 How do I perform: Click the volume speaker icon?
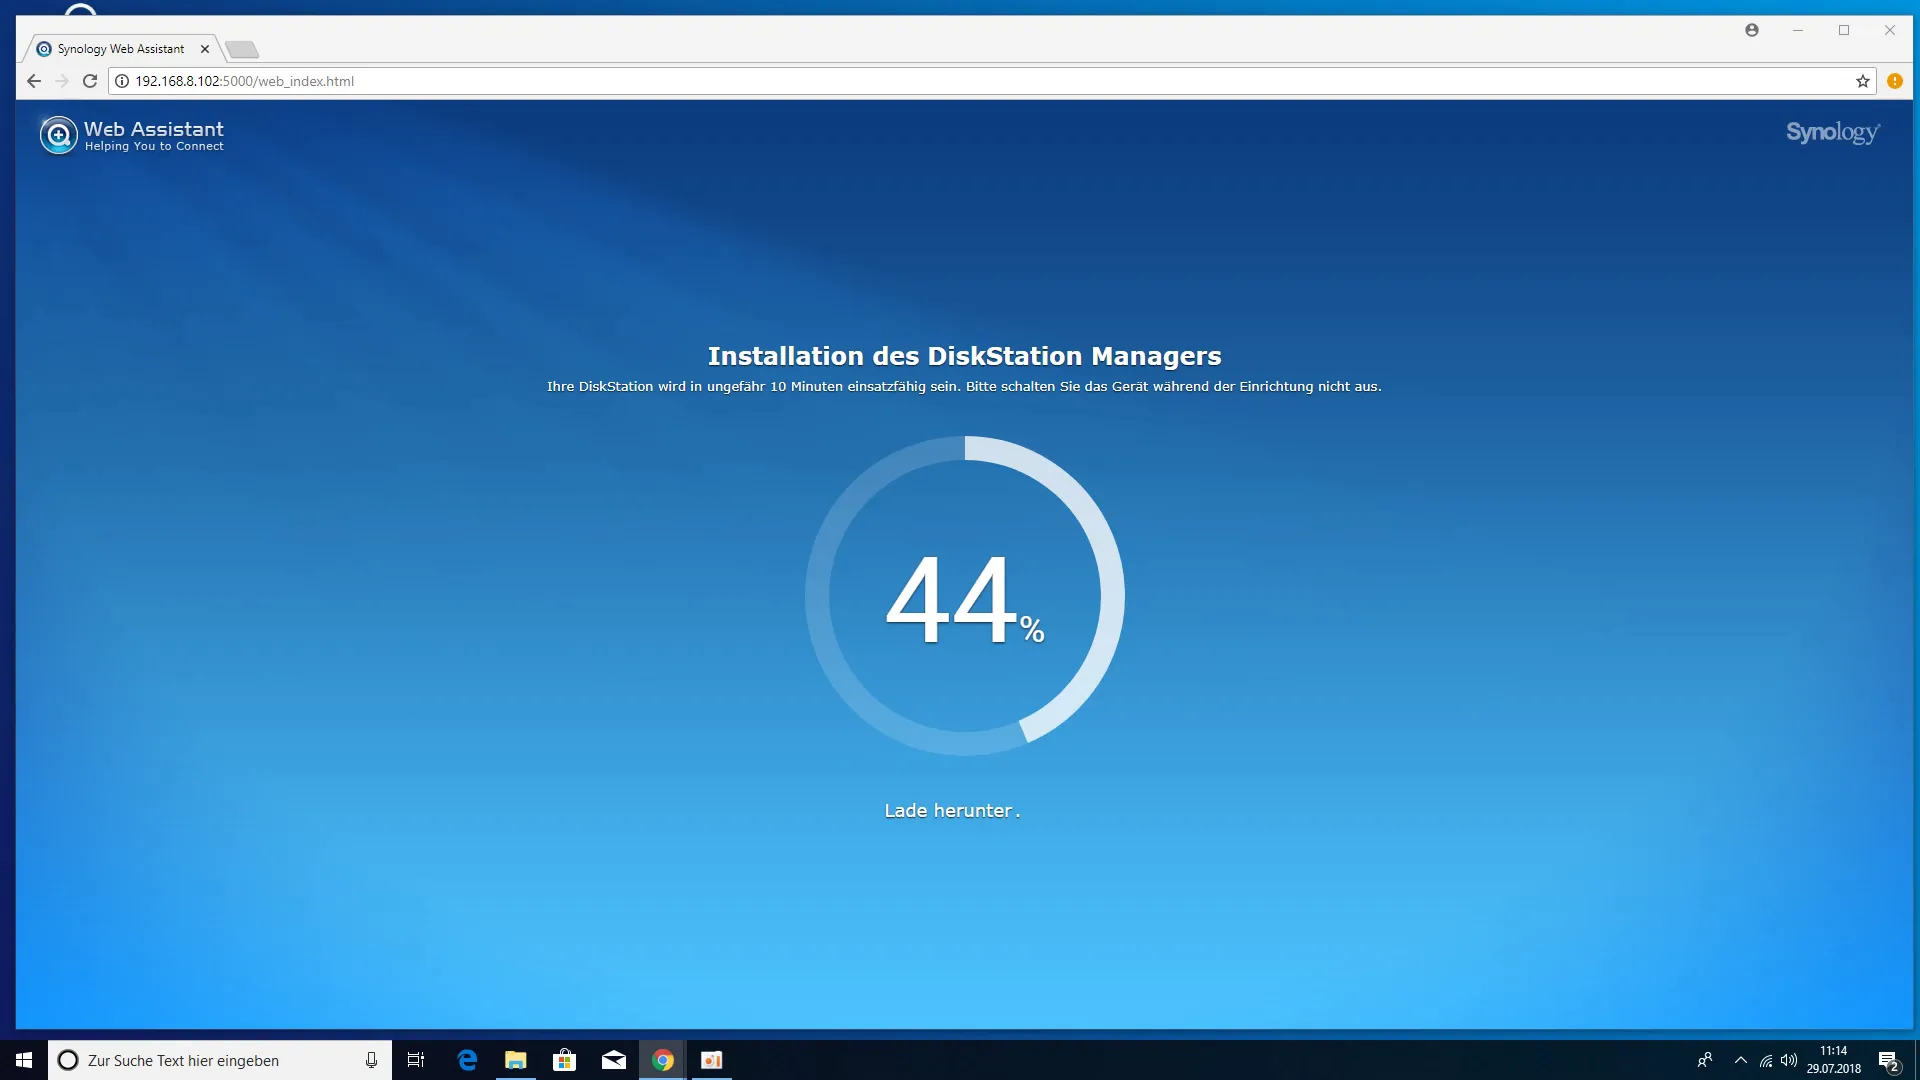(x=1789, y=1060)
